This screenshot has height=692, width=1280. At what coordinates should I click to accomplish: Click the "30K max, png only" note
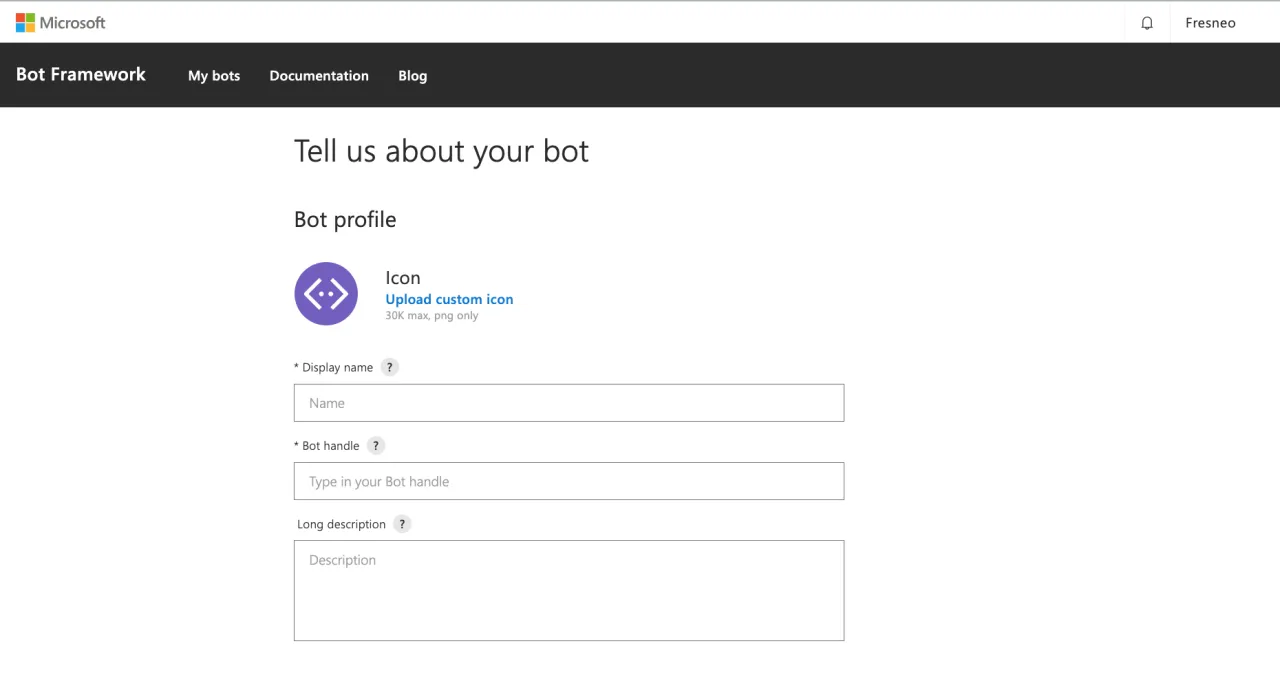coord(432,316)
